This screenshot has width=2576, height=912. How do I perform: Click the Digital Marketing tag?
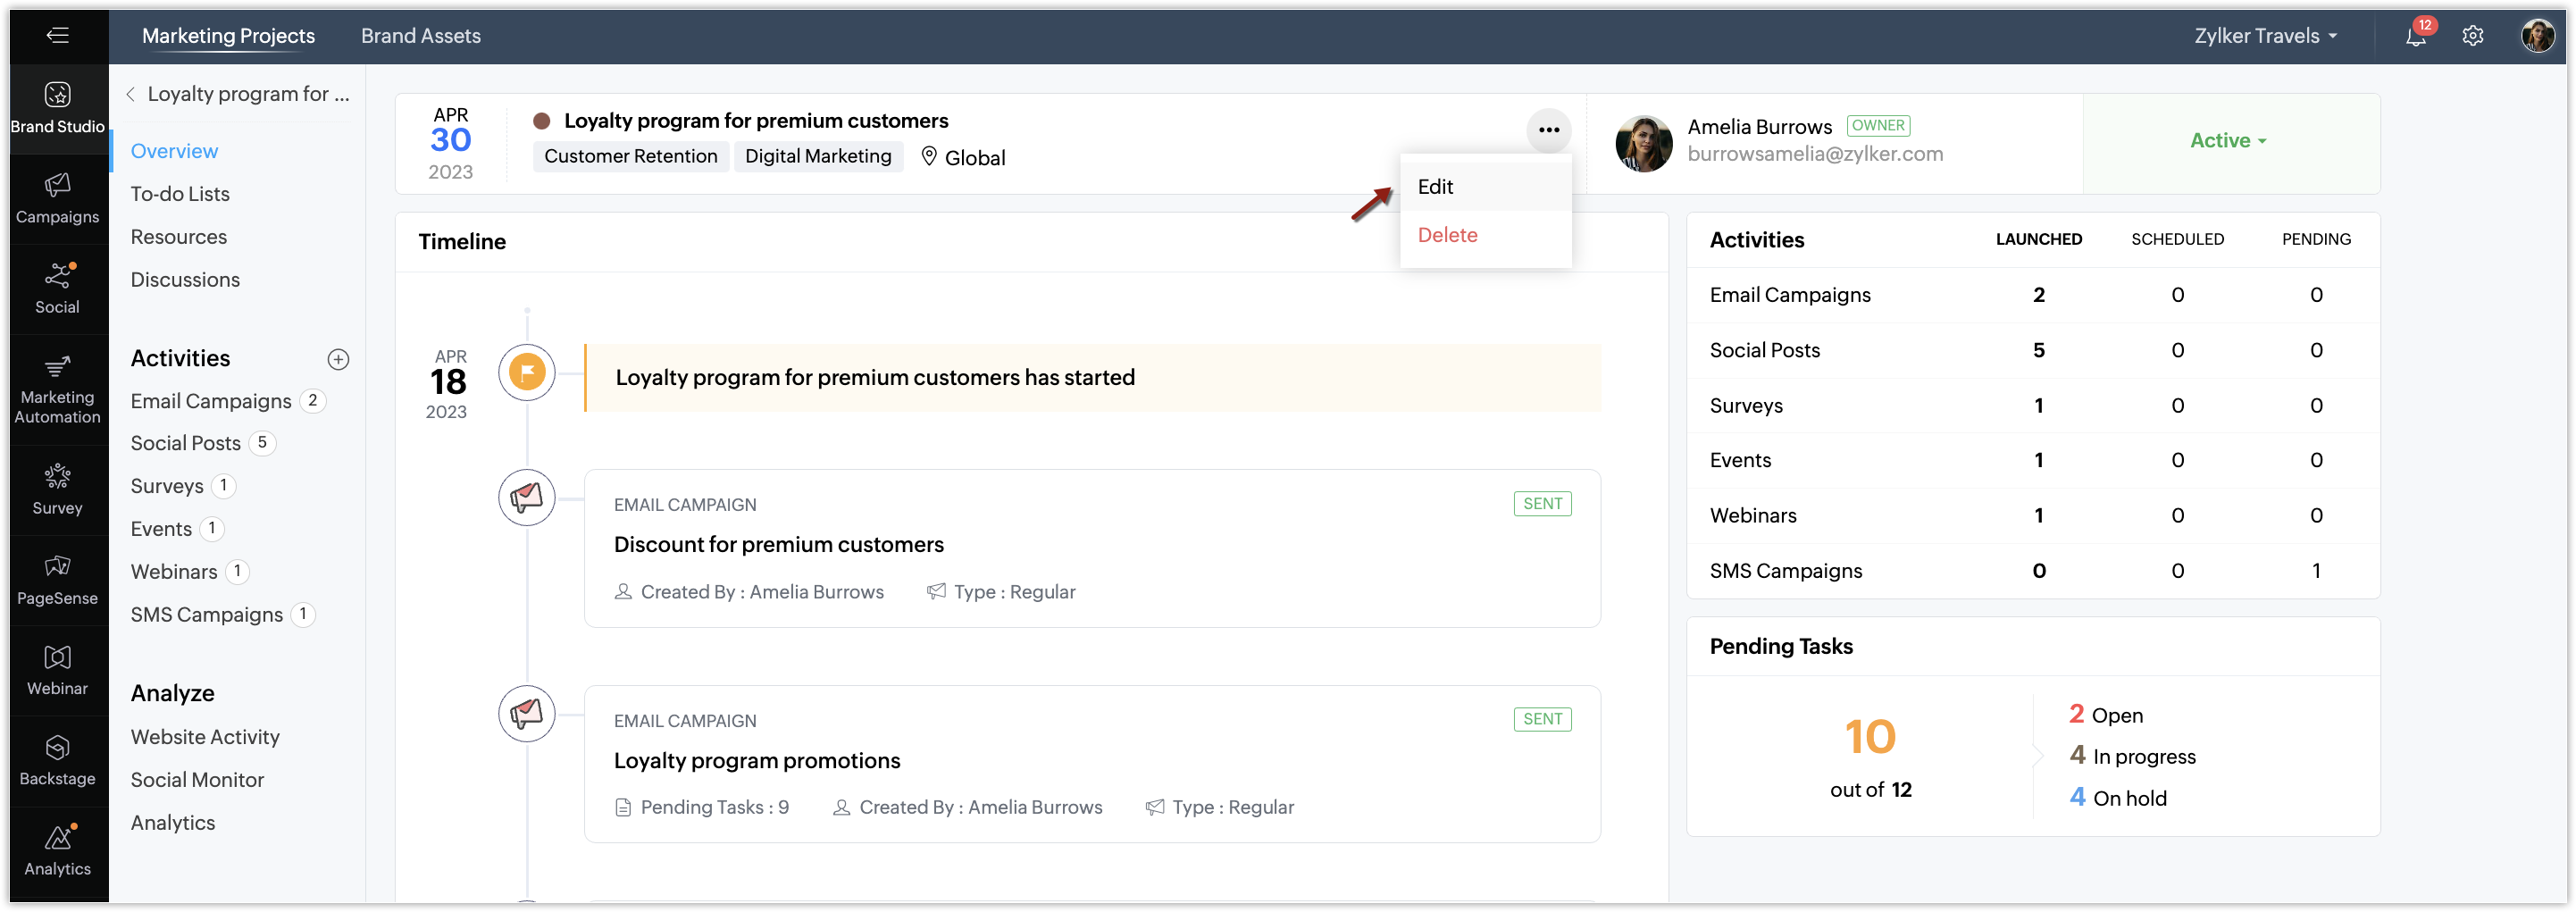click(x=818, y=157)
